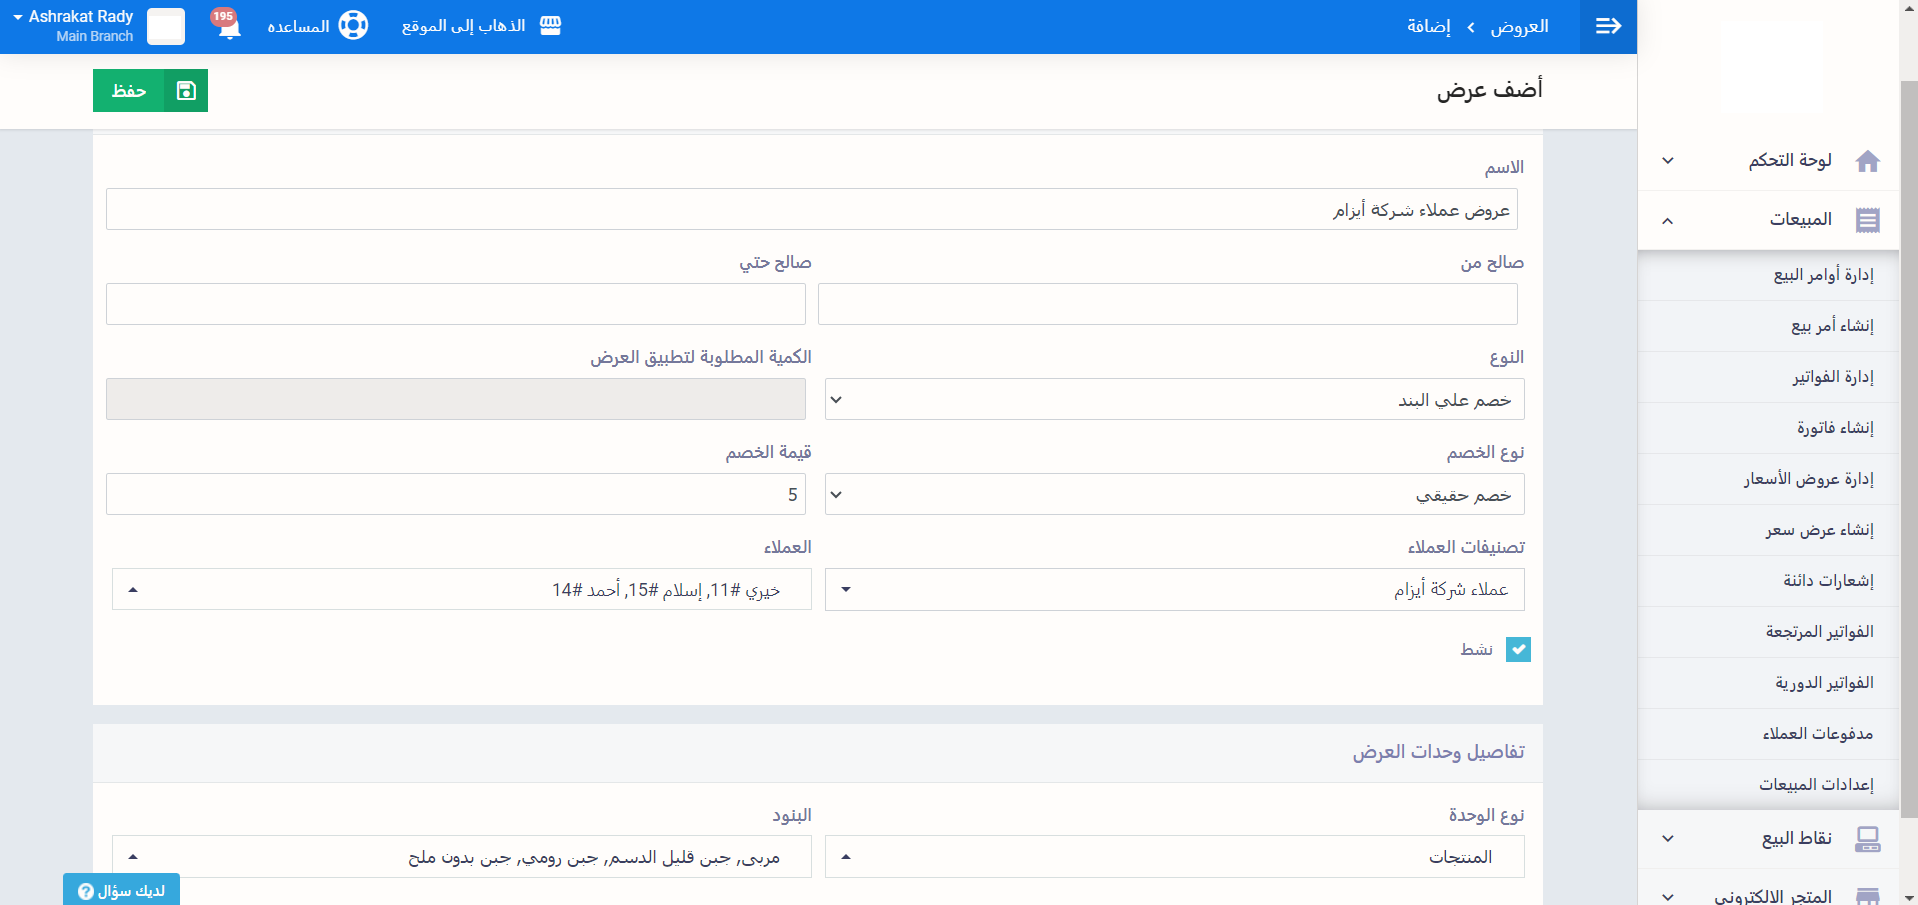Click the point of sale (نقاط البيع) icon
1918x905 pixels.
1867,839
